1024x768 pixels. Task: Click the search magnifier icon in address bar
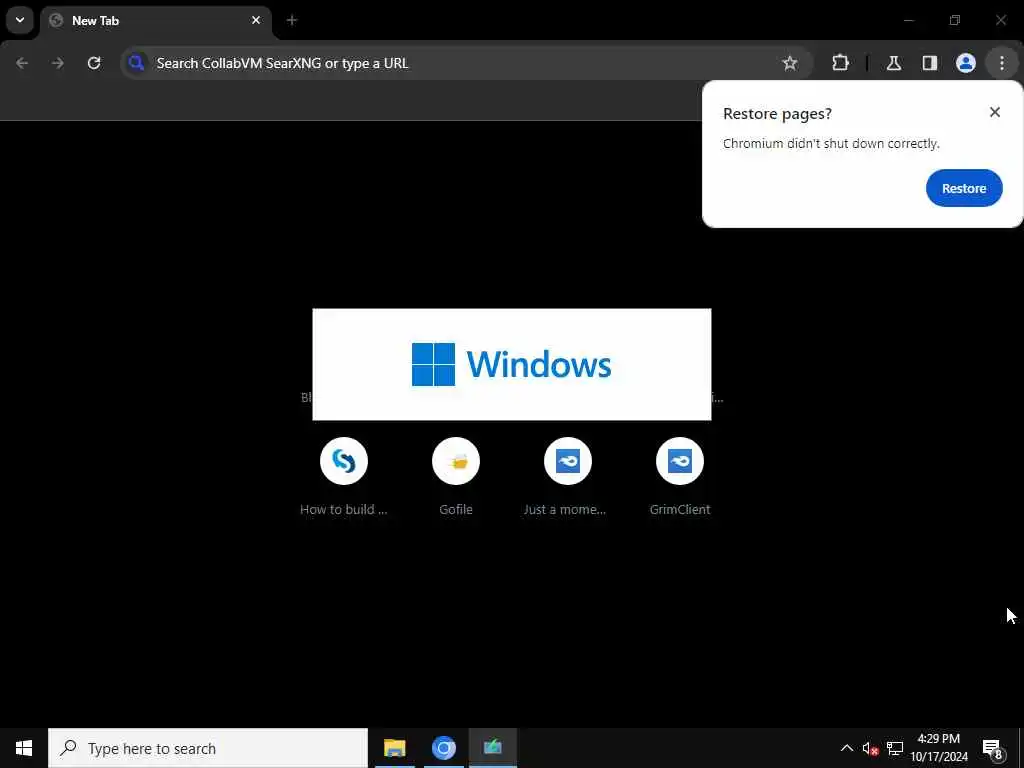click(x=136, y=63)
